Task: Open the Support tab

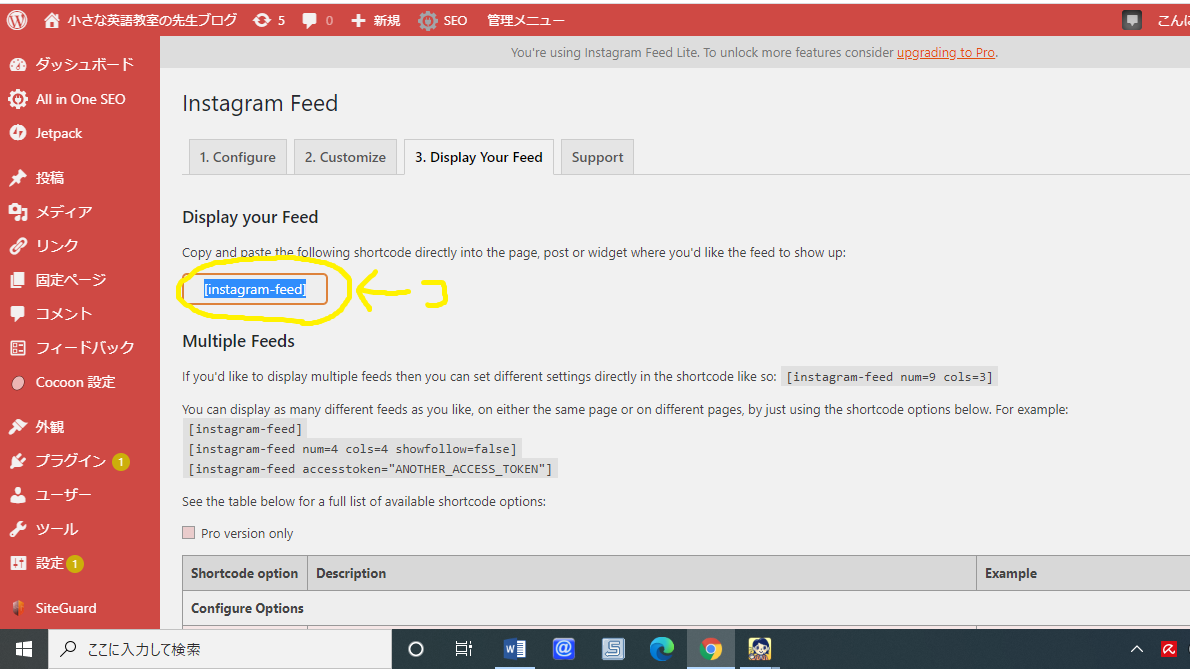Action: pos(597,157)
